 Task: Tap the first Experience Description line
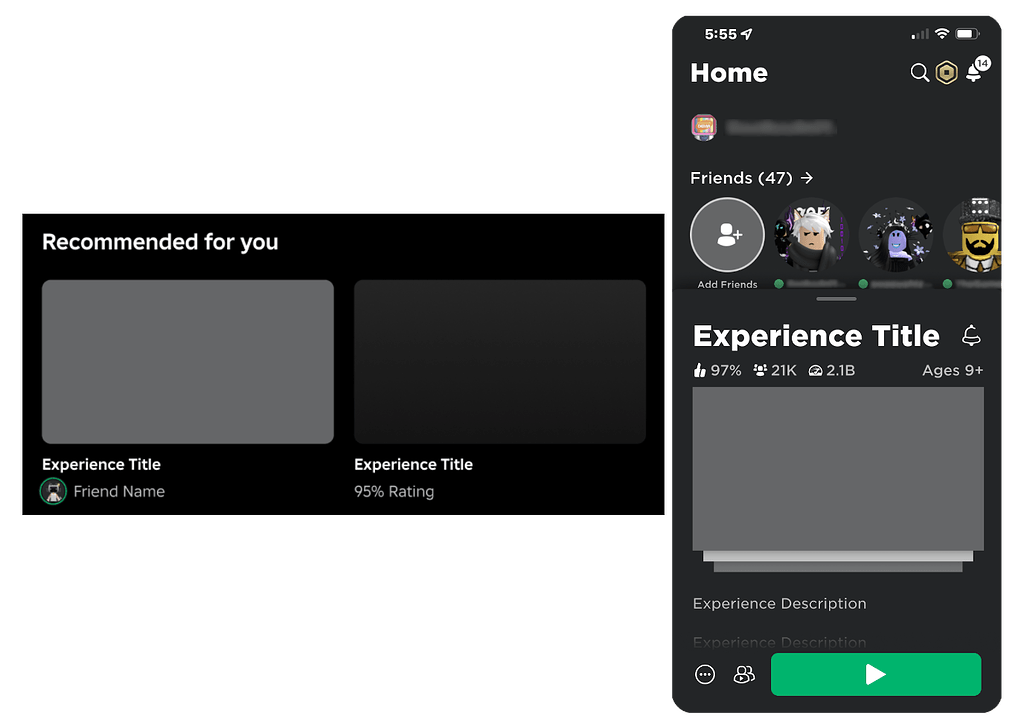[779, 603]
